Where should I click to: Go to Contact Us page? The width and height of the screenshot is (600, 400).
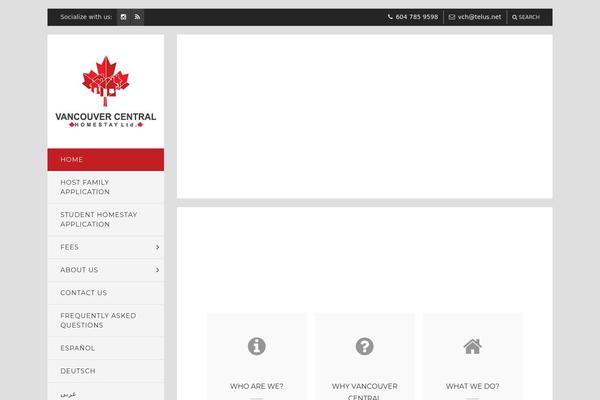point(106,293)
